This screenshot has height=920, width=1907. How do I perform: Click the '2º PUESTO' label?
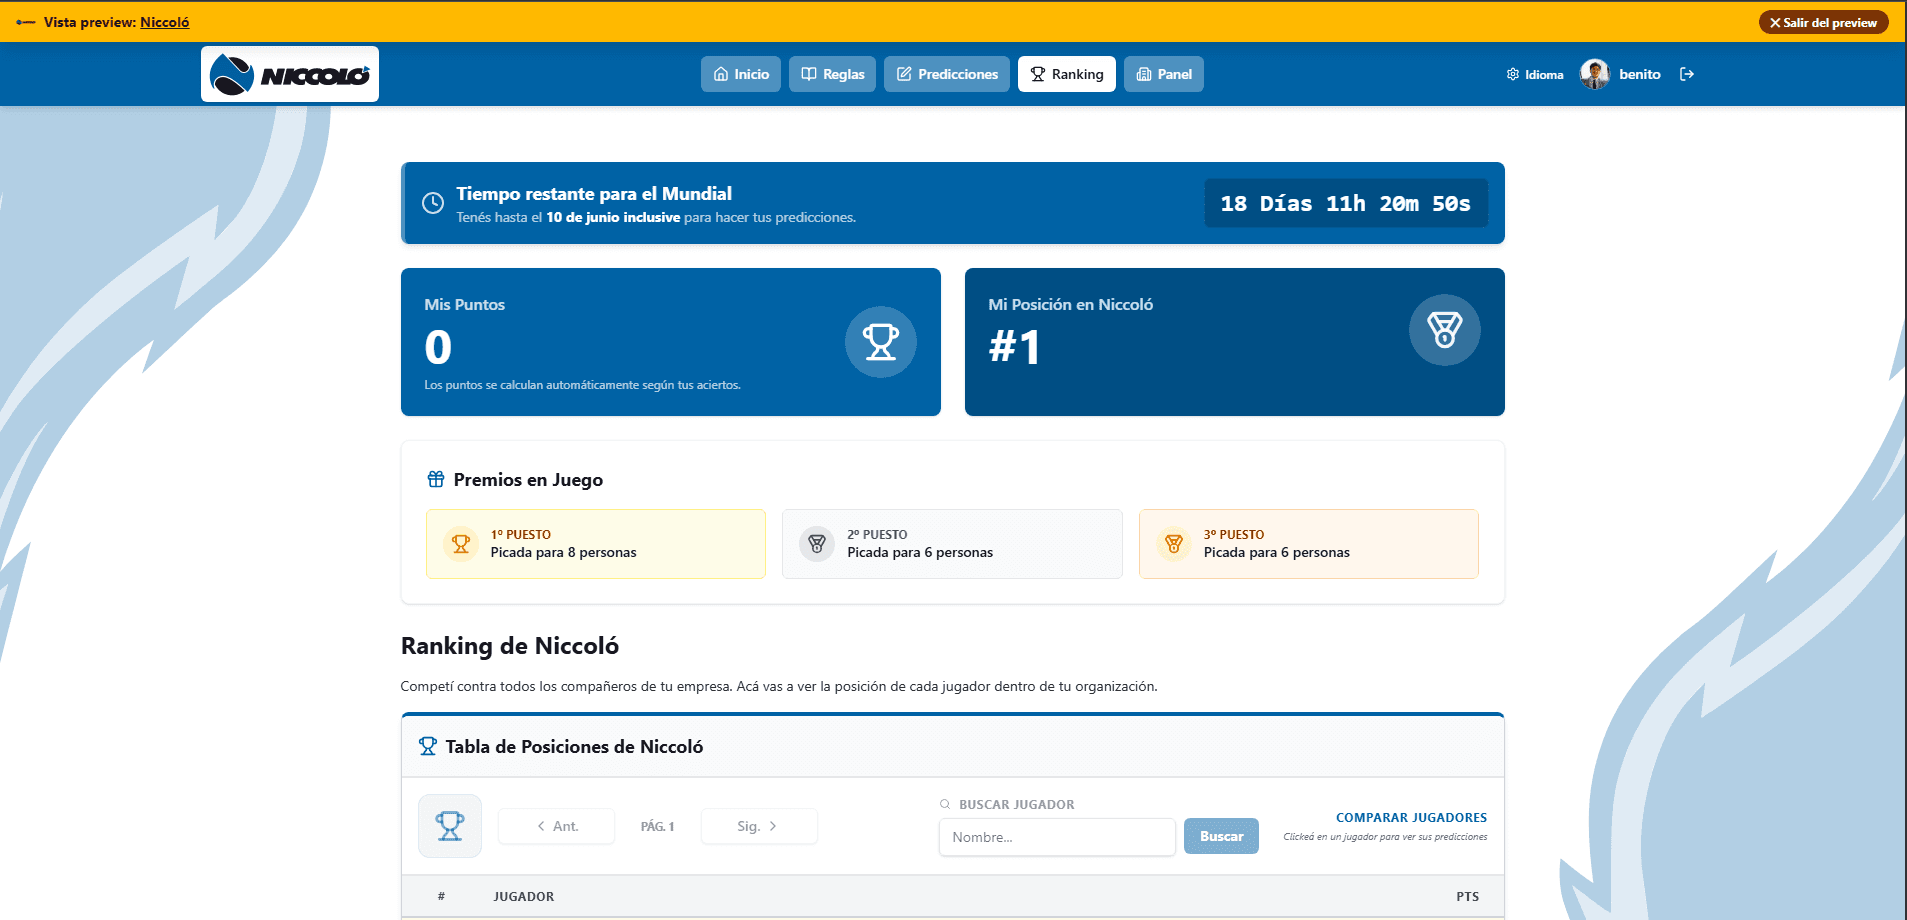point(877,535)
